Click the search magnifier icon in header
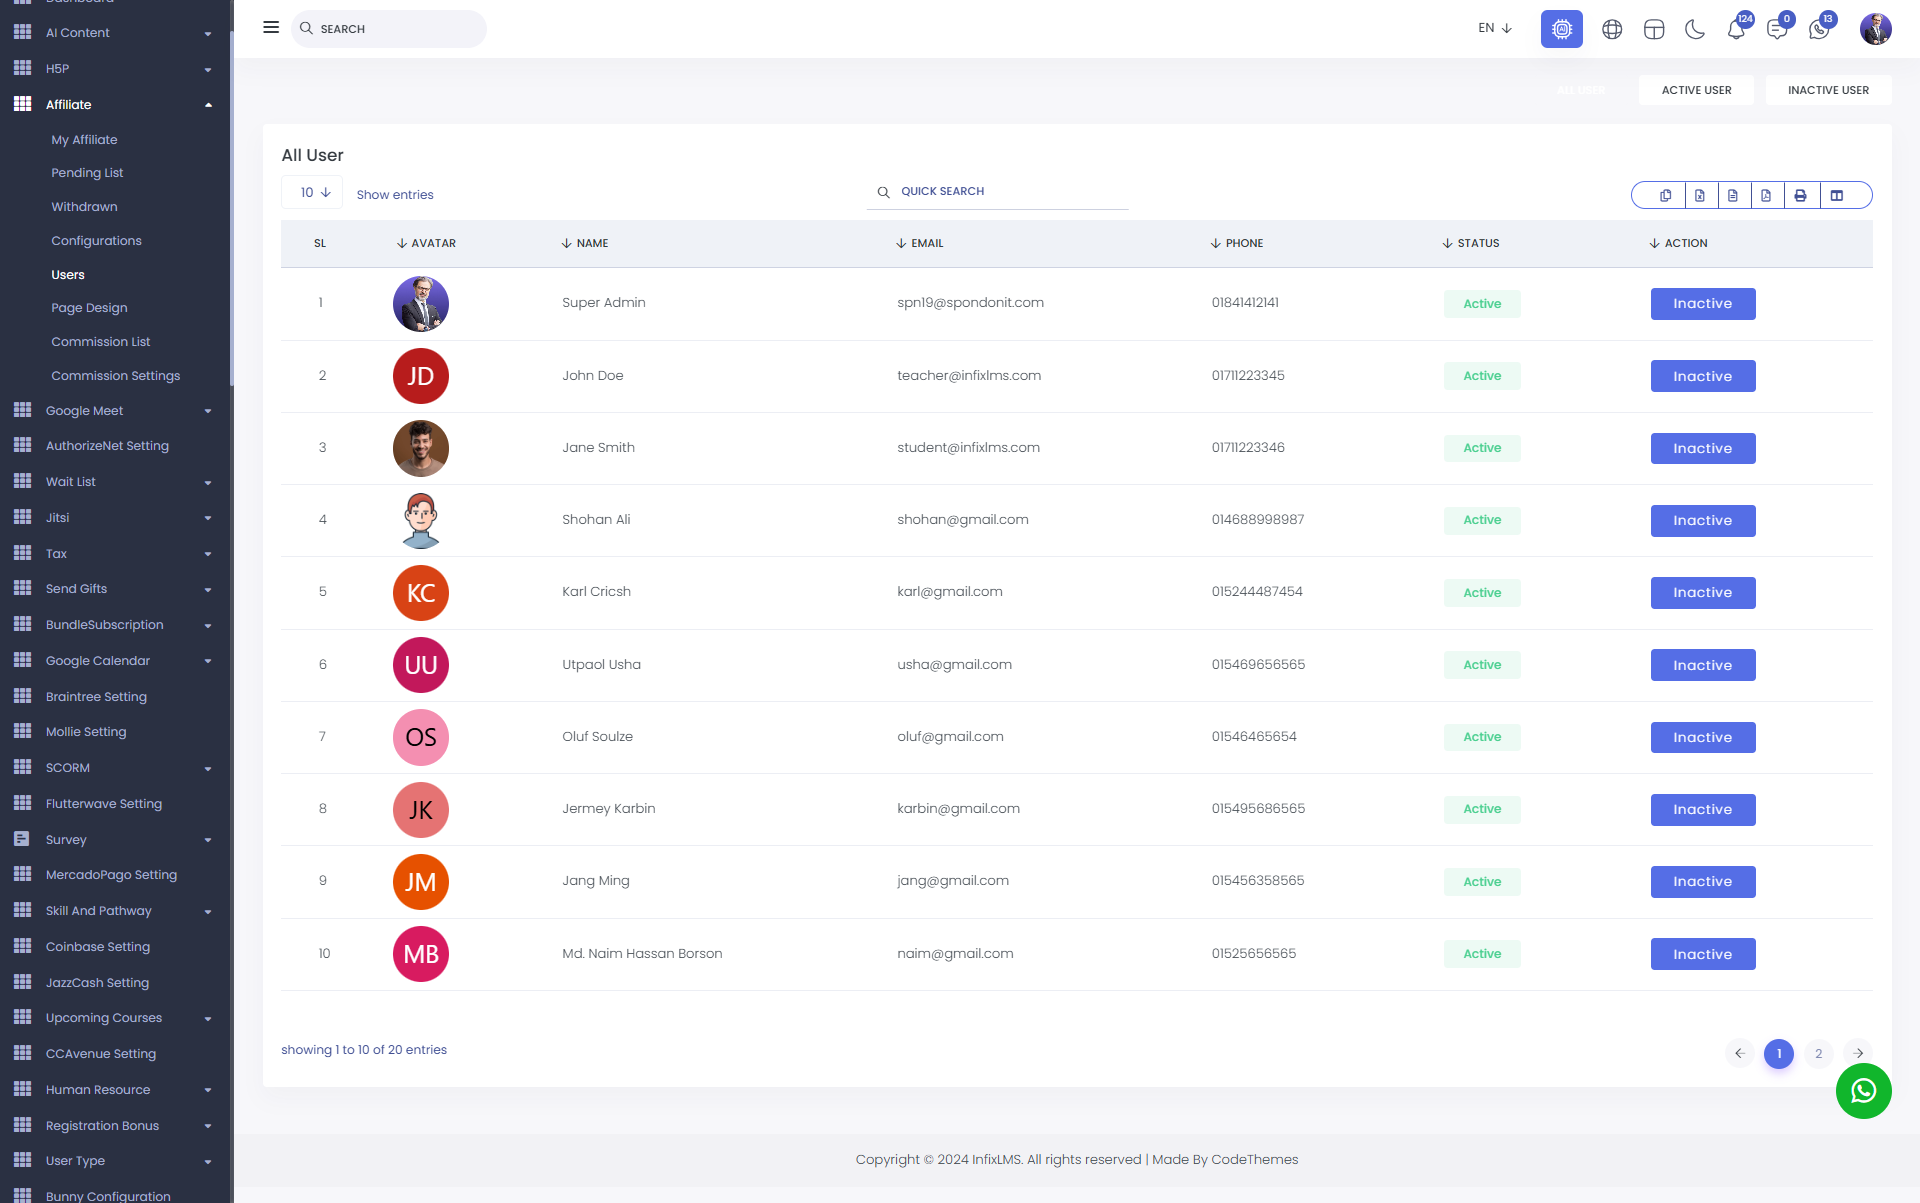This screenshot has width=1920, height=1203. tap(306, 29)
